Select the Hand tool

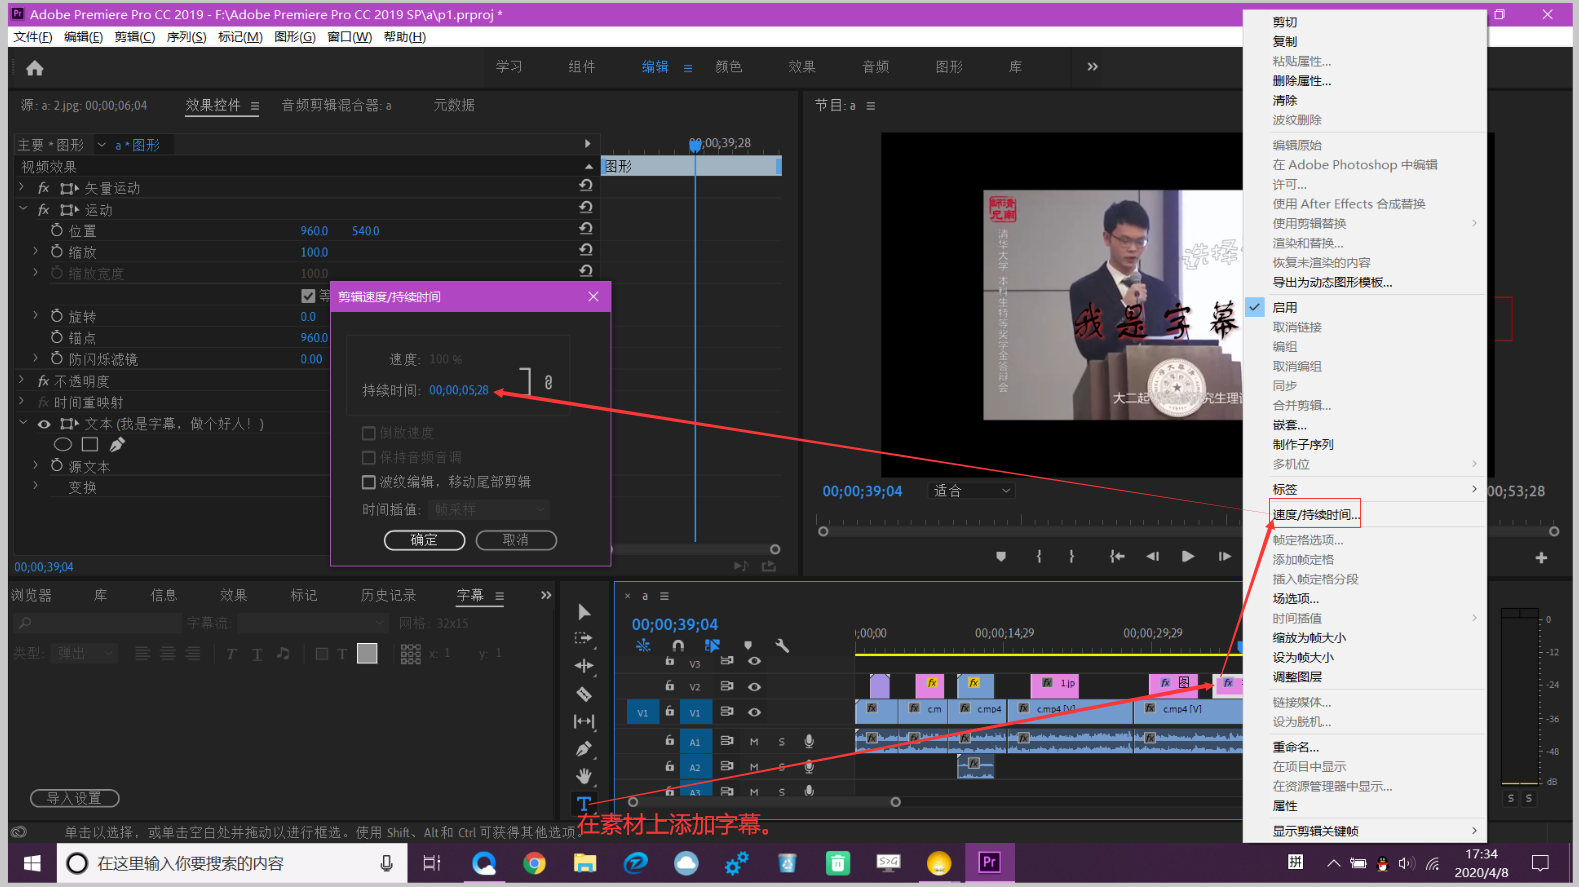584,776
